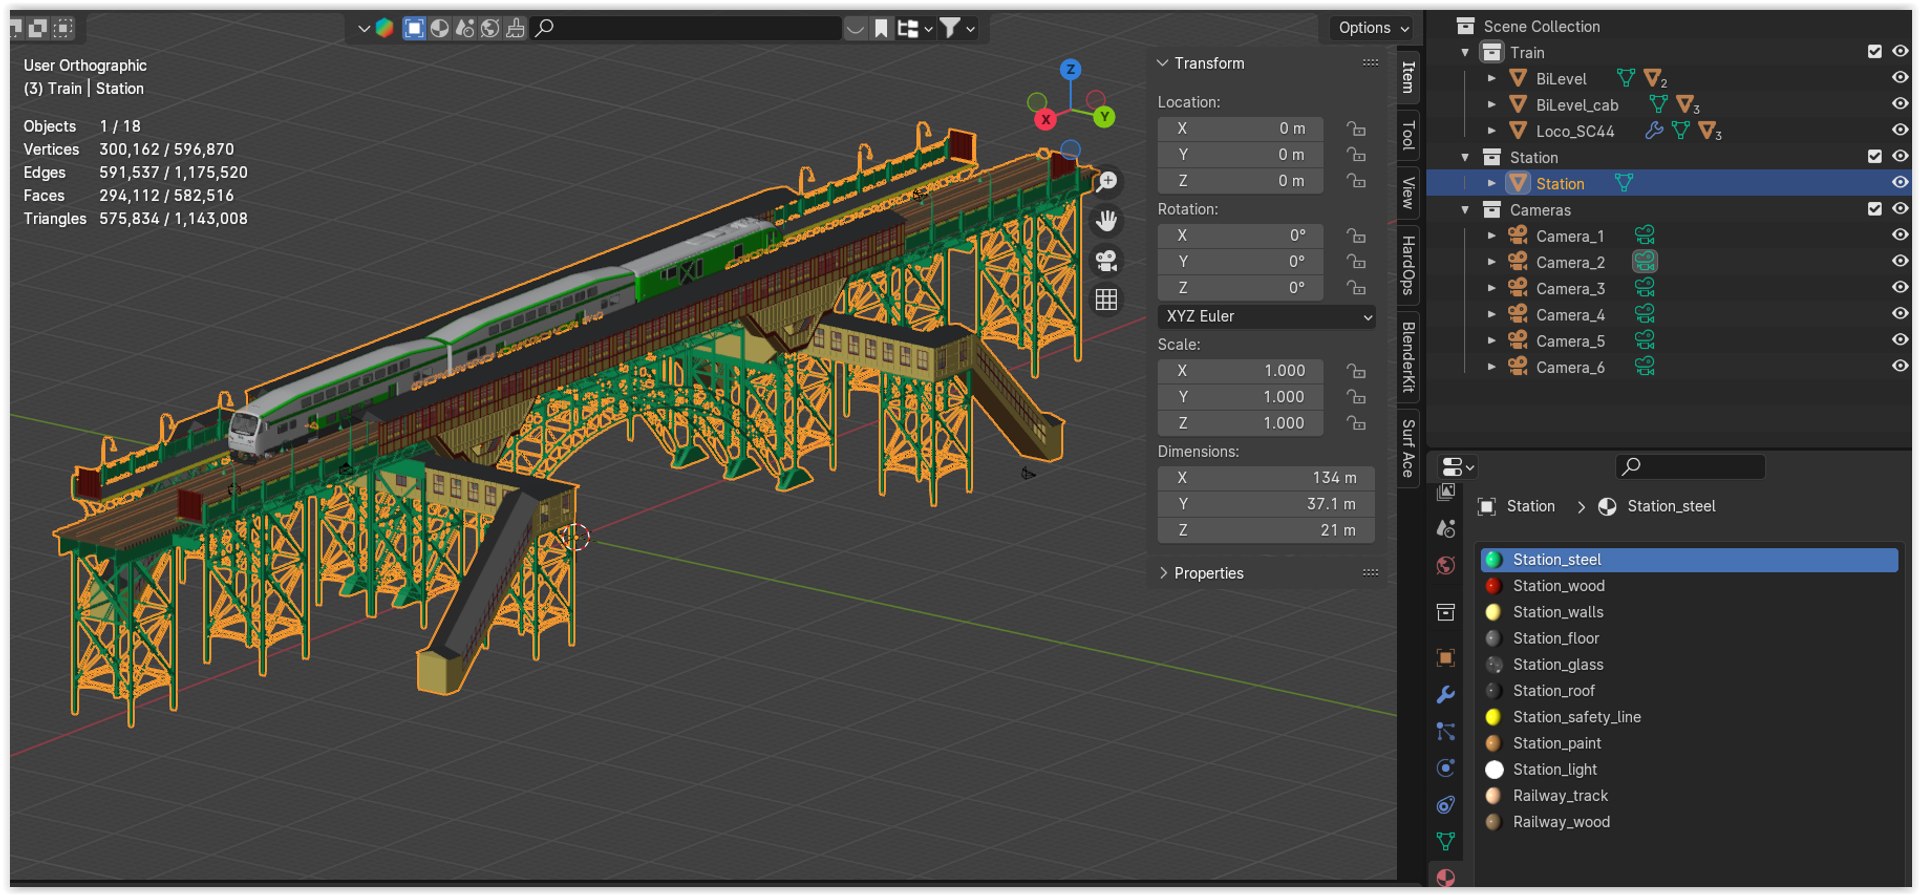This screenshot has width=1920, height=895.
Task: Select the BlenderKit HDR world asset icon
Action: pyautogui.click(x=489, y=28)
